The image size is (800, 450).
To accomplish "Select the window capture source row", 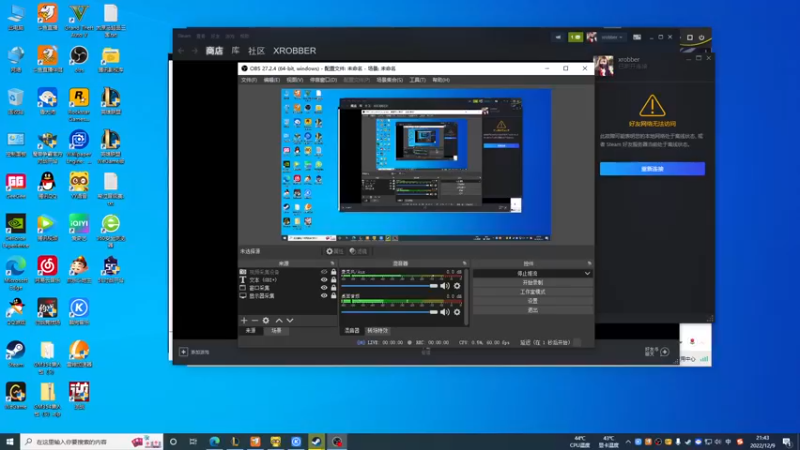I will click(288, 288).
